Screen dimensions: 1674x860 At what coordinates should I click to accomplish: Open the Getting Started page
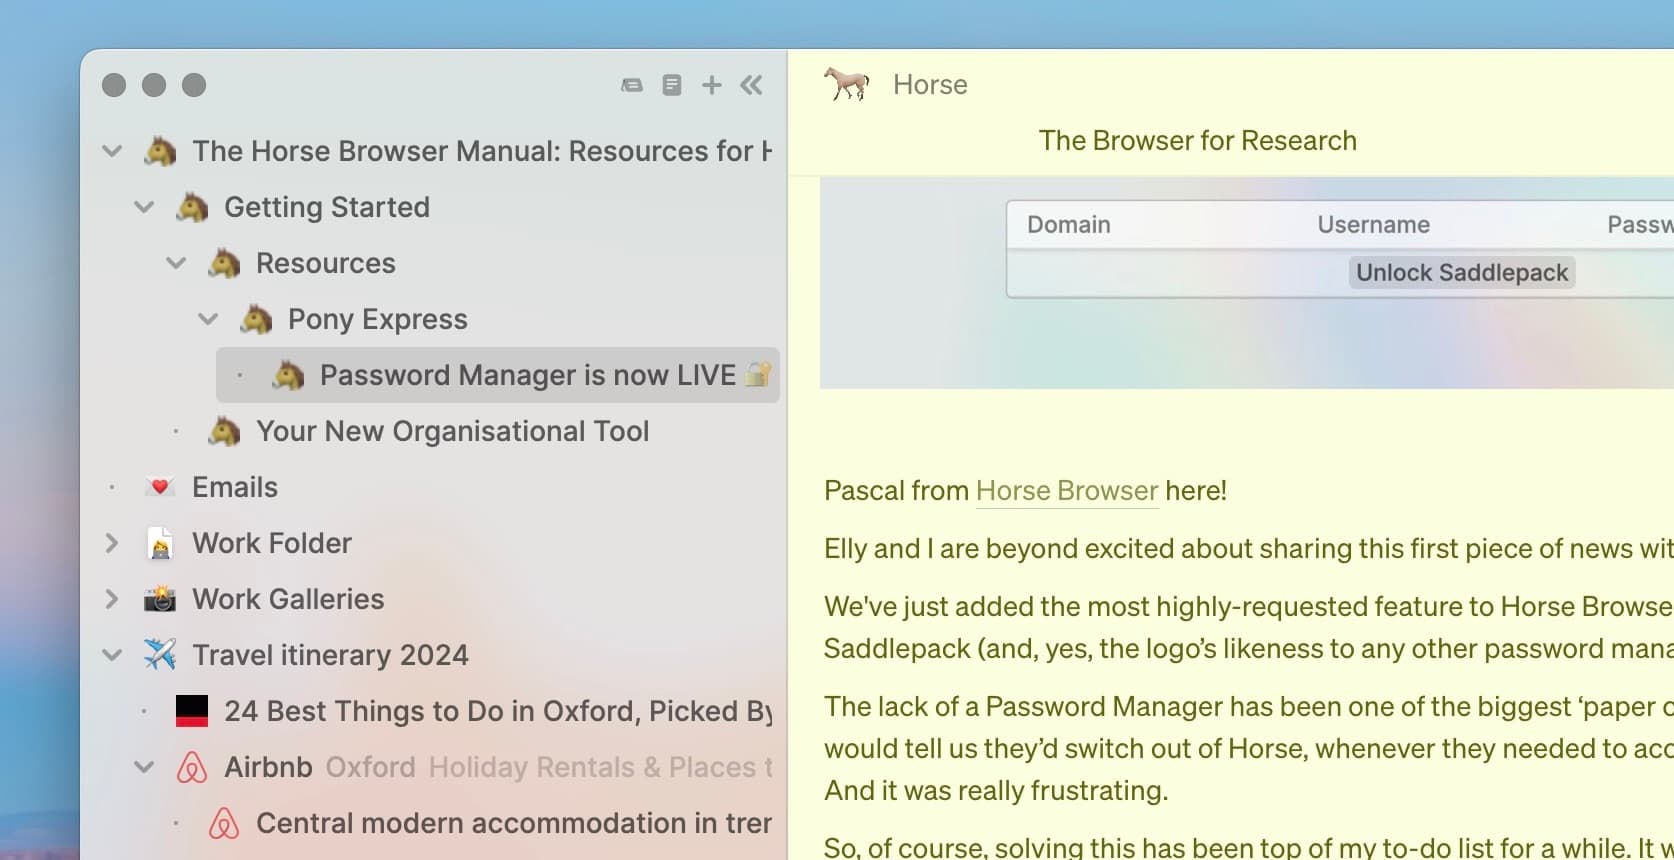click(327, 207)
